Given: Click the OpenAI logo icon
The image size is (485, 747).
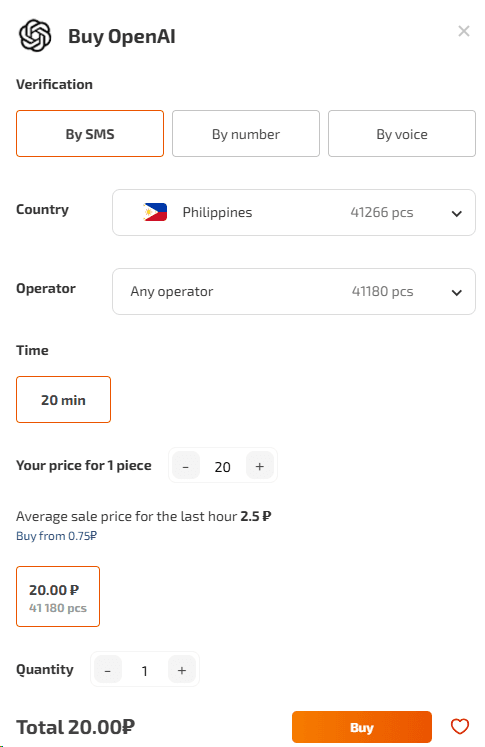Looking at the screenshot, I should point(35,36).
